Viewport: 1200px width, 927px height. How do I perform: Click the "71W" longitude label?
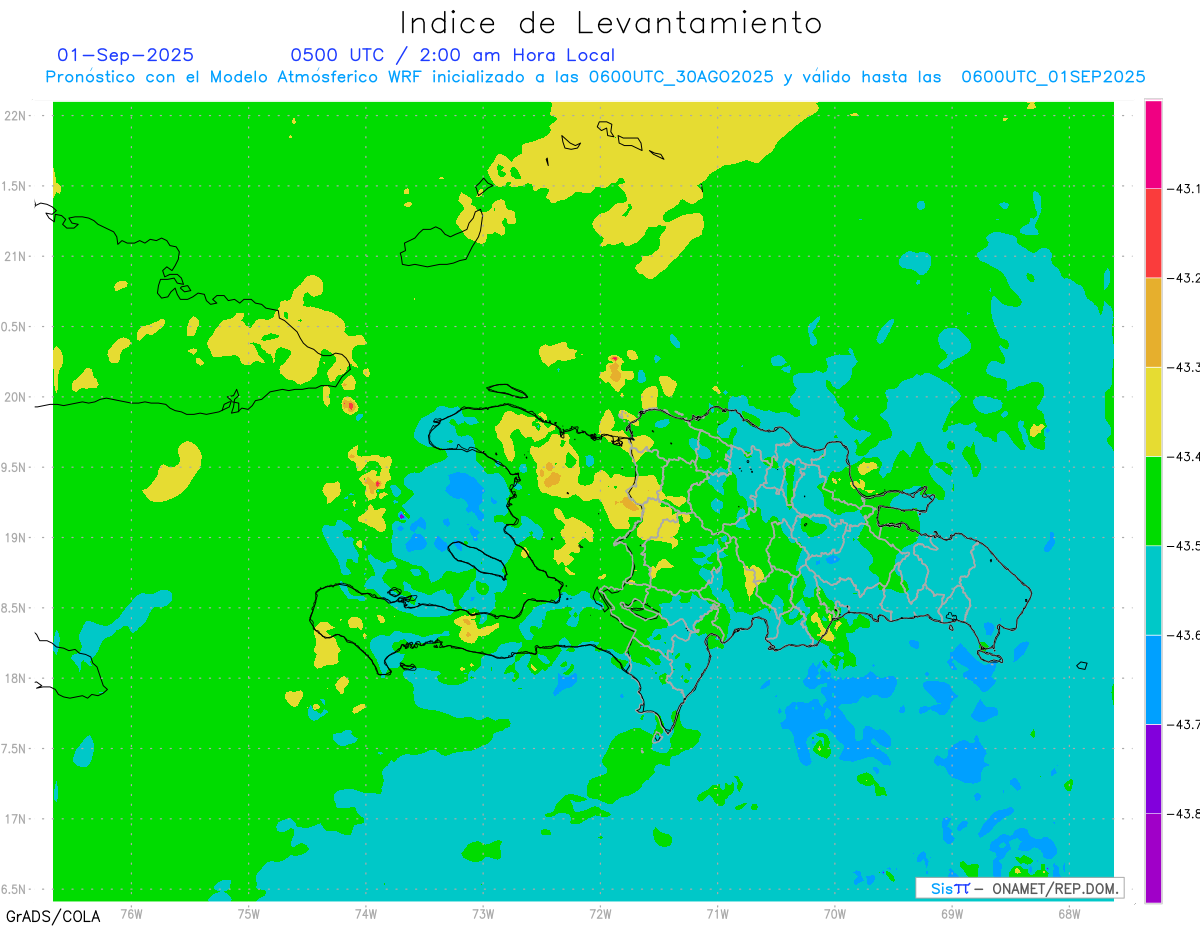pos(717,914)
